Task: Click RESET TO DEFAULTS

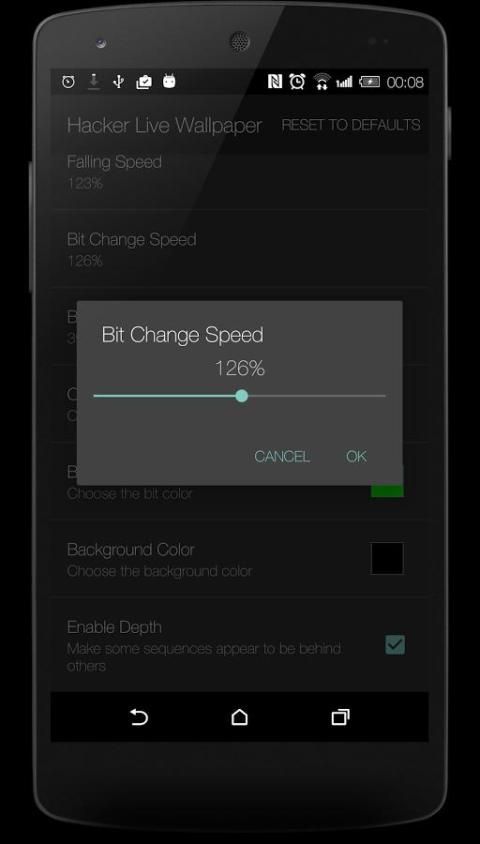Action: (351, 125)
